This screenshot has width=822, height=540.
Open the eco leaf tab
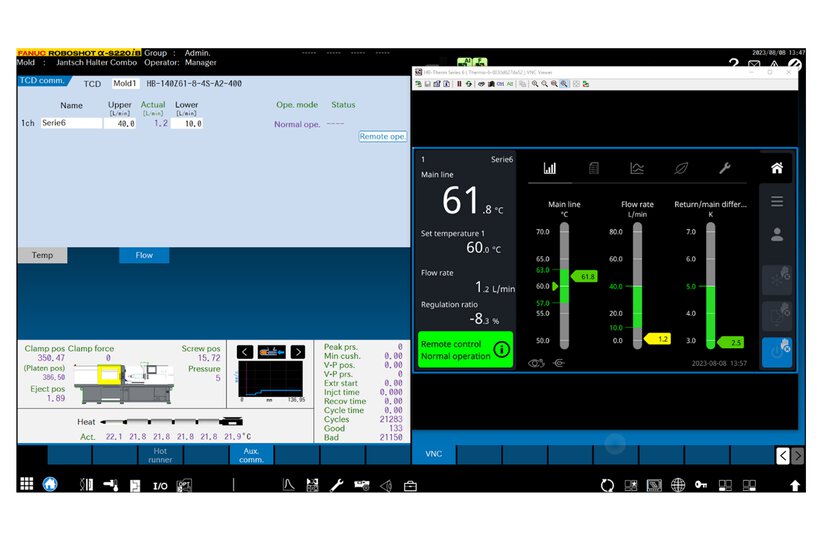681,168
